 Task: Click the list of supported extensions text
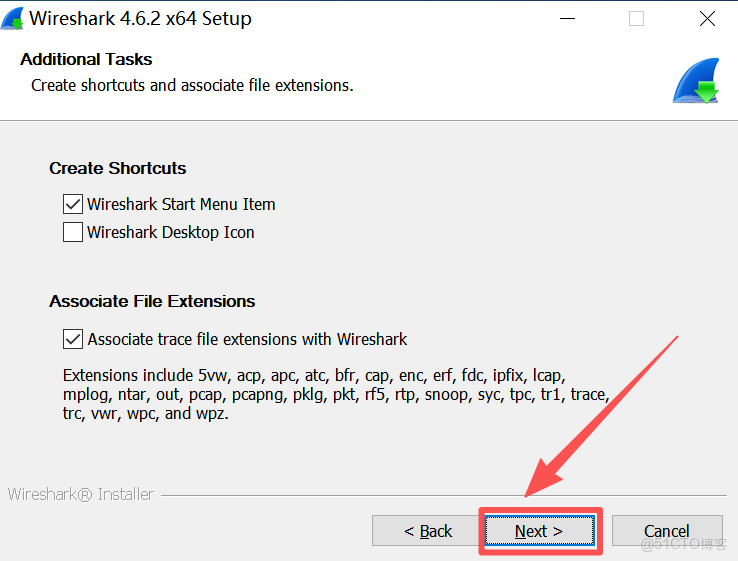335,394
